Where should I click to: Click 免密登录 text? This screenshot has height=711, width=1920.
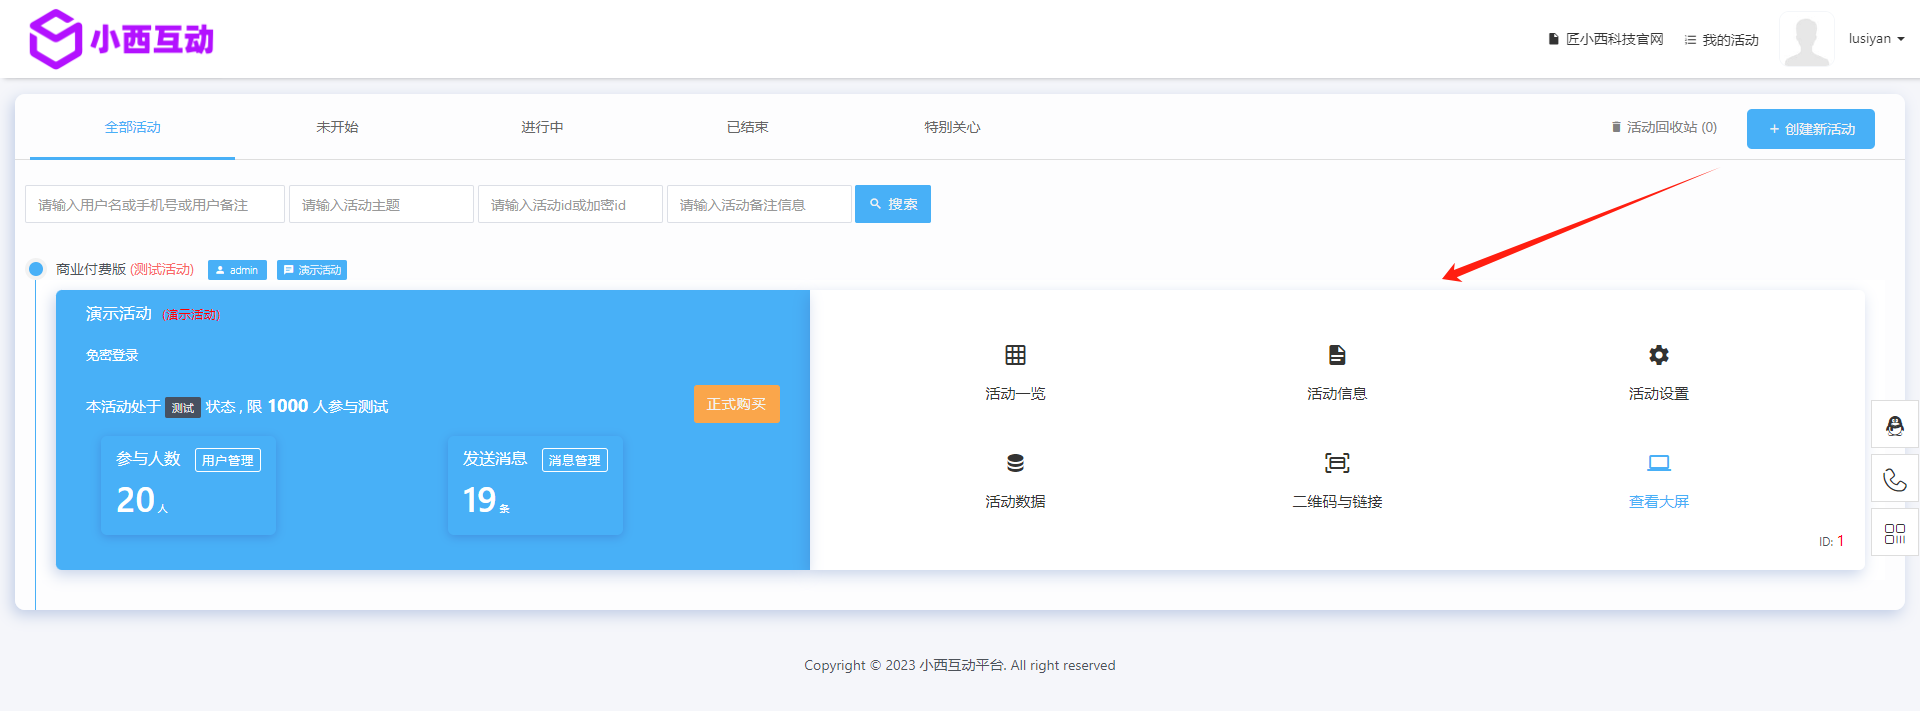point(112,355)
